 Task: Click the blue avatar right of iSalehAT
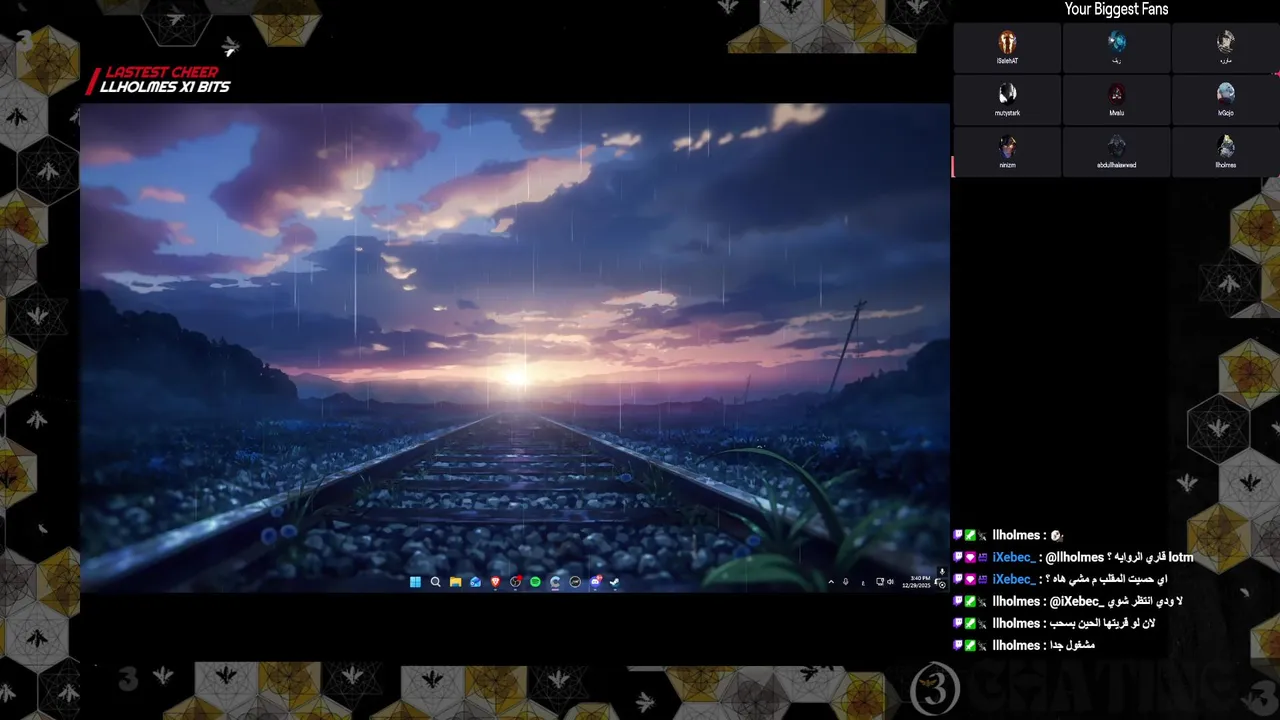1116,43
